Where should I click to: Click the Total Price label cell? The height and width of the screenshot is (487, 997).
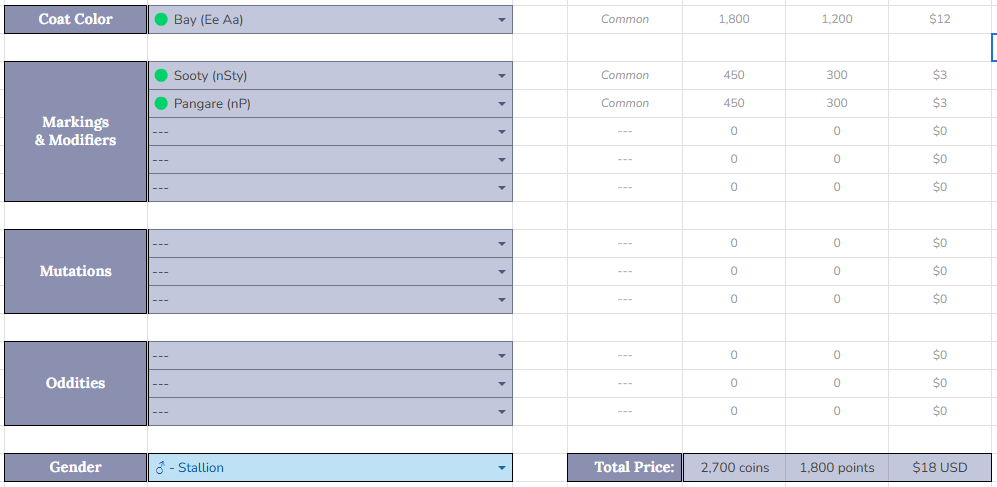[625, 467]
